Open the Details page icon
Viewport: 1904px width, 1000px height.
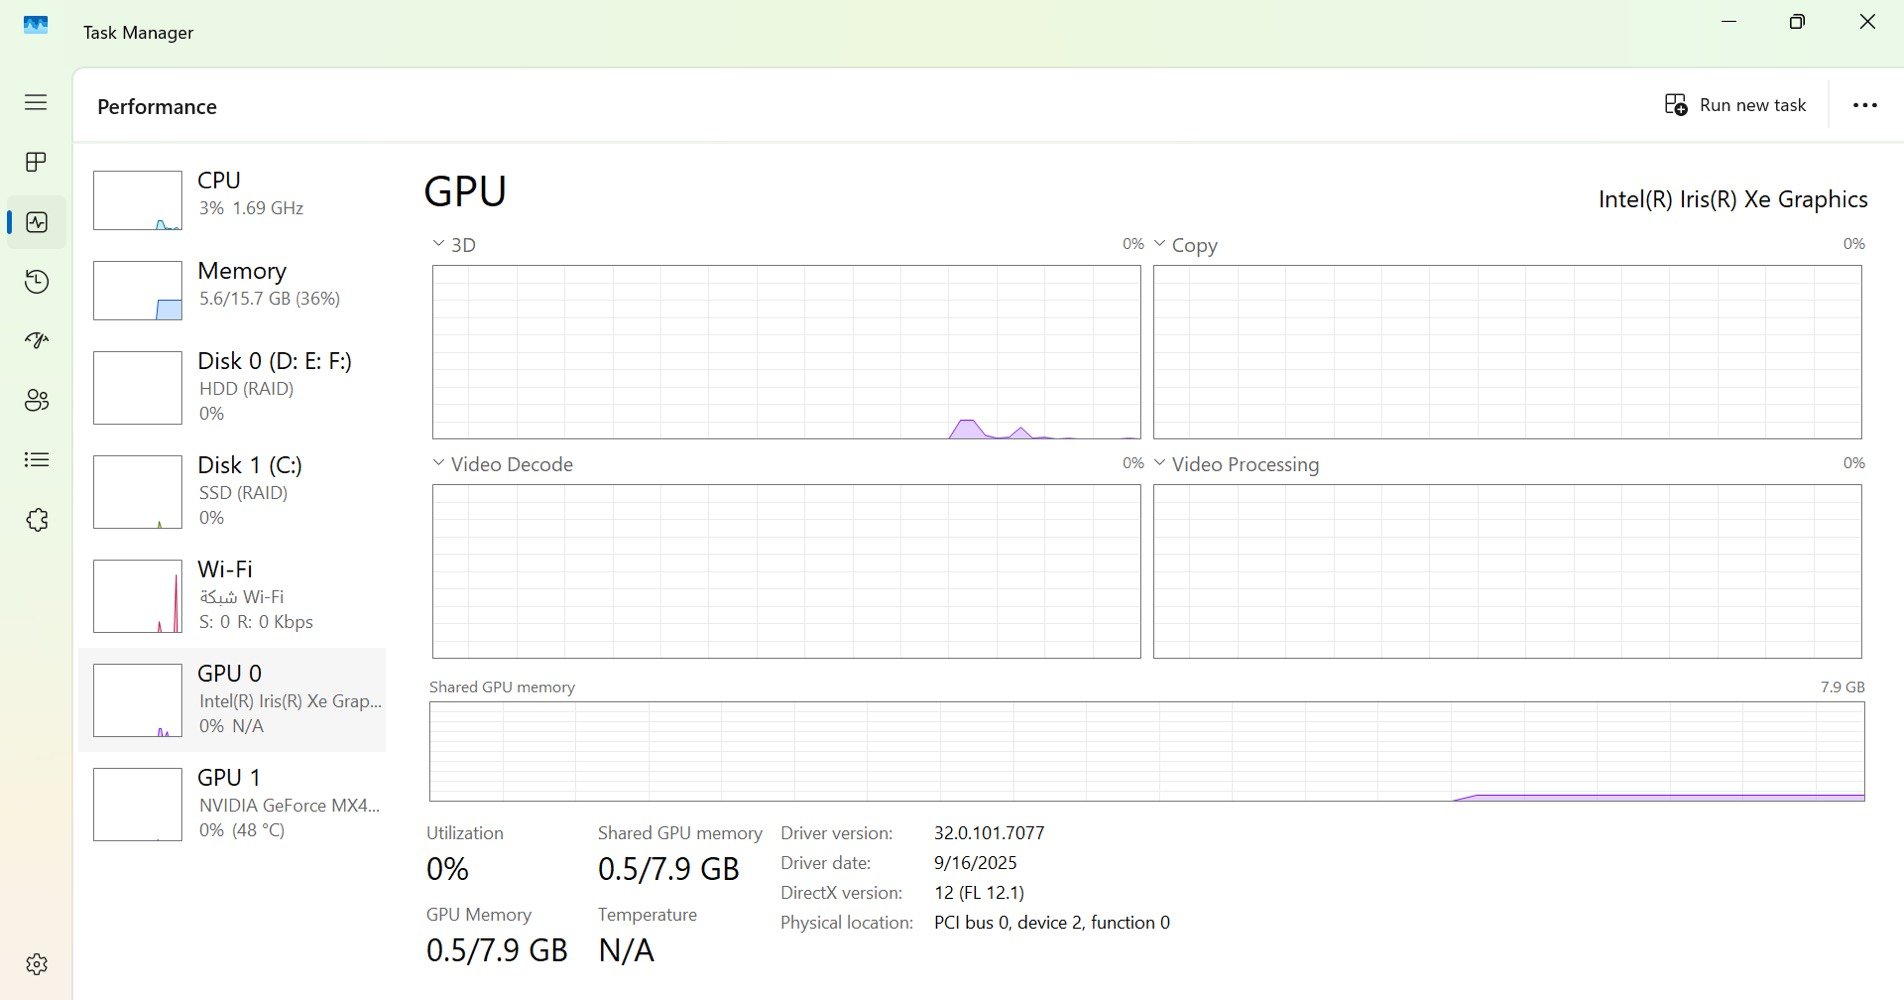pyautogui.click(x=37, y=460)
